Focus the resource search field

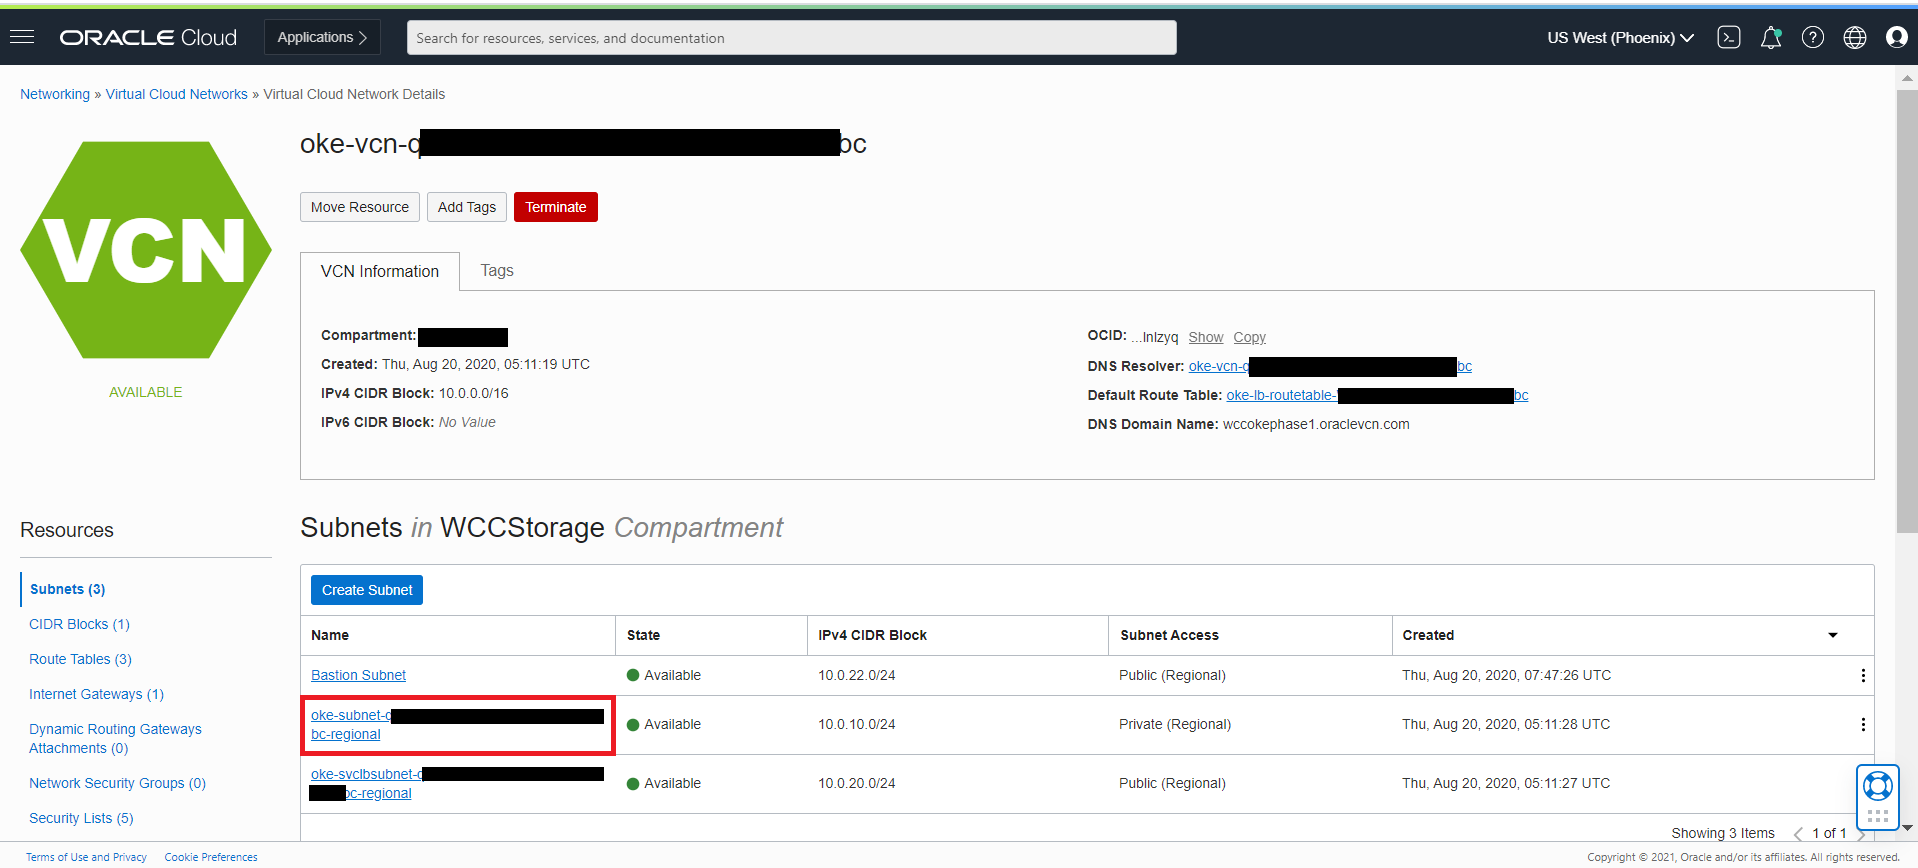click(x=791, y=38)
